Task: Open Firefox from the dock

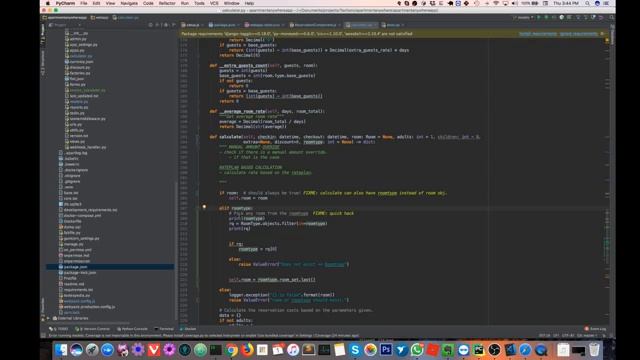Action: tap(247, 350)
